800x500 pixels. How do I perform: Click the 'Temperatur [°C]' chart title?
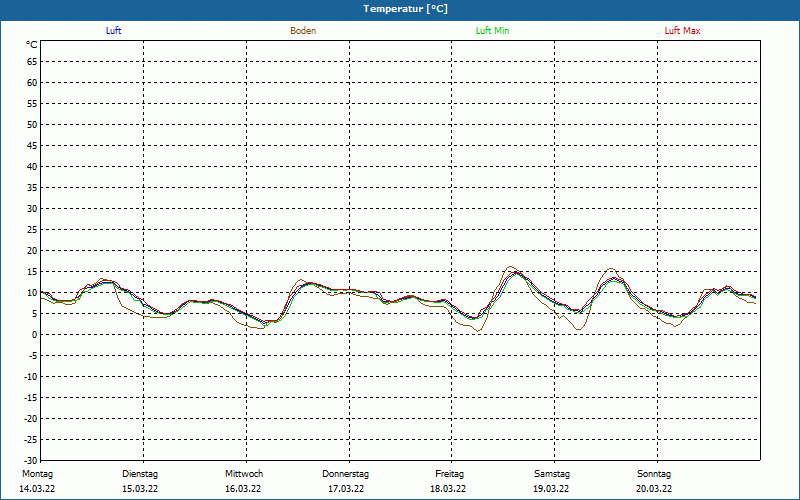click(406, 9)
